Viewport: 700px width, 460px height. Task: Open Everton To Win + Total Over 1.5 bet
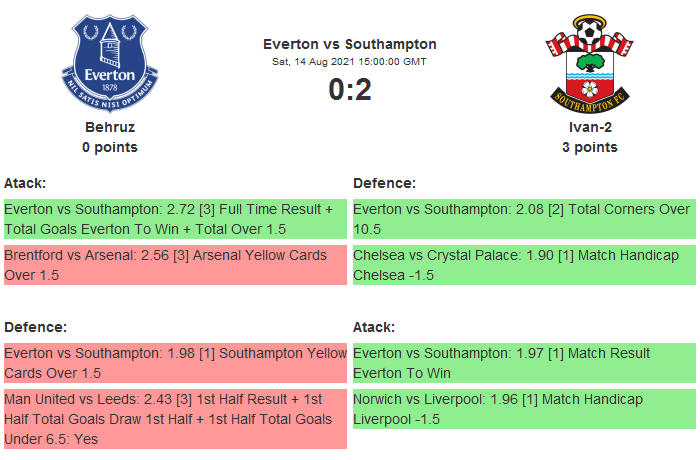click(175, 219)
